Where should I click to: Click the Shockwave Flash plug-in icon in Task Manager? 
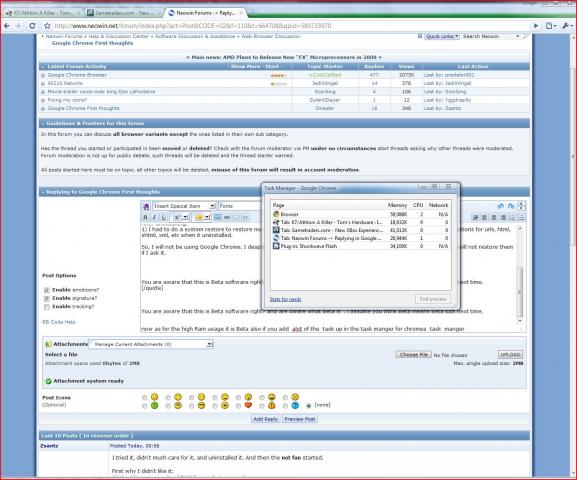[276, 246]
